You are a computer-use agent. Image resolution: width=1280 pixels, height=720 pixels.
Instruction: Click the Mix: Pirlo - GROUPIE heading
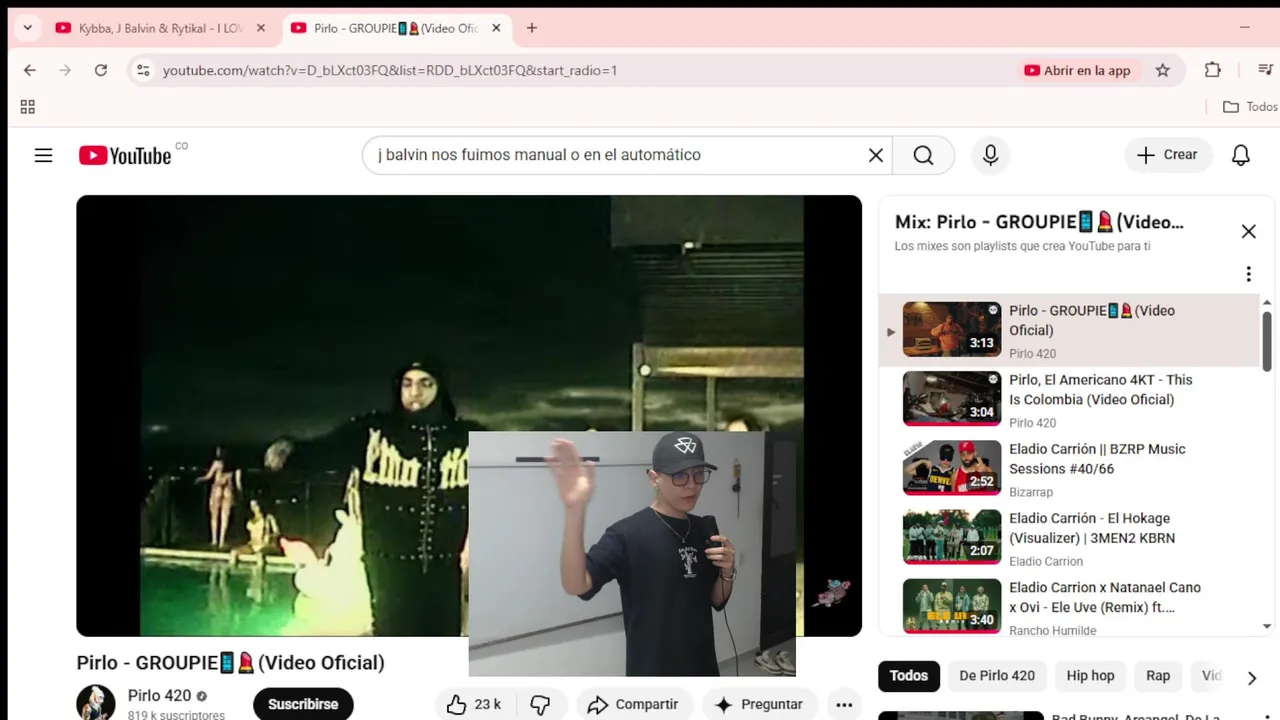1039,222
